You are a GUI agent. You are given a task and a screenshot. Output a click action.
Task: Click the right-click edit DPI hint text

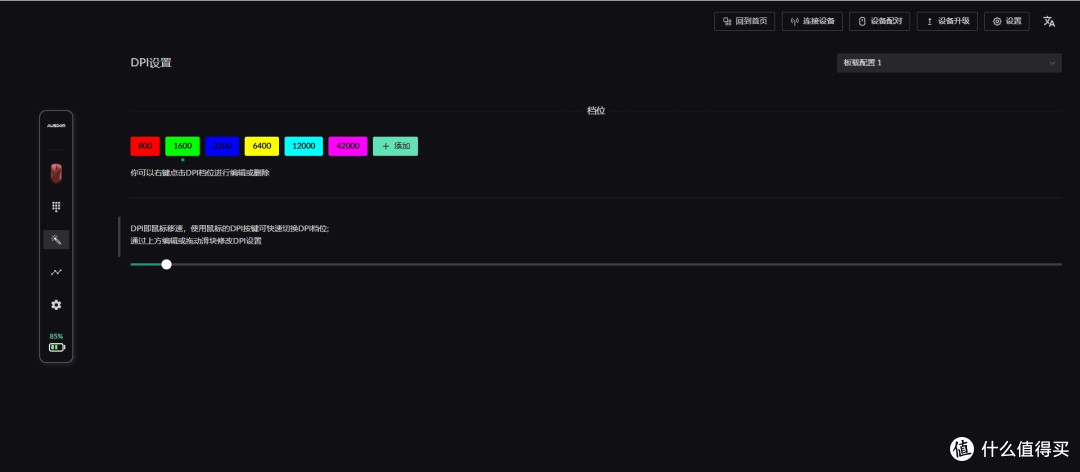tap(200, 173)
